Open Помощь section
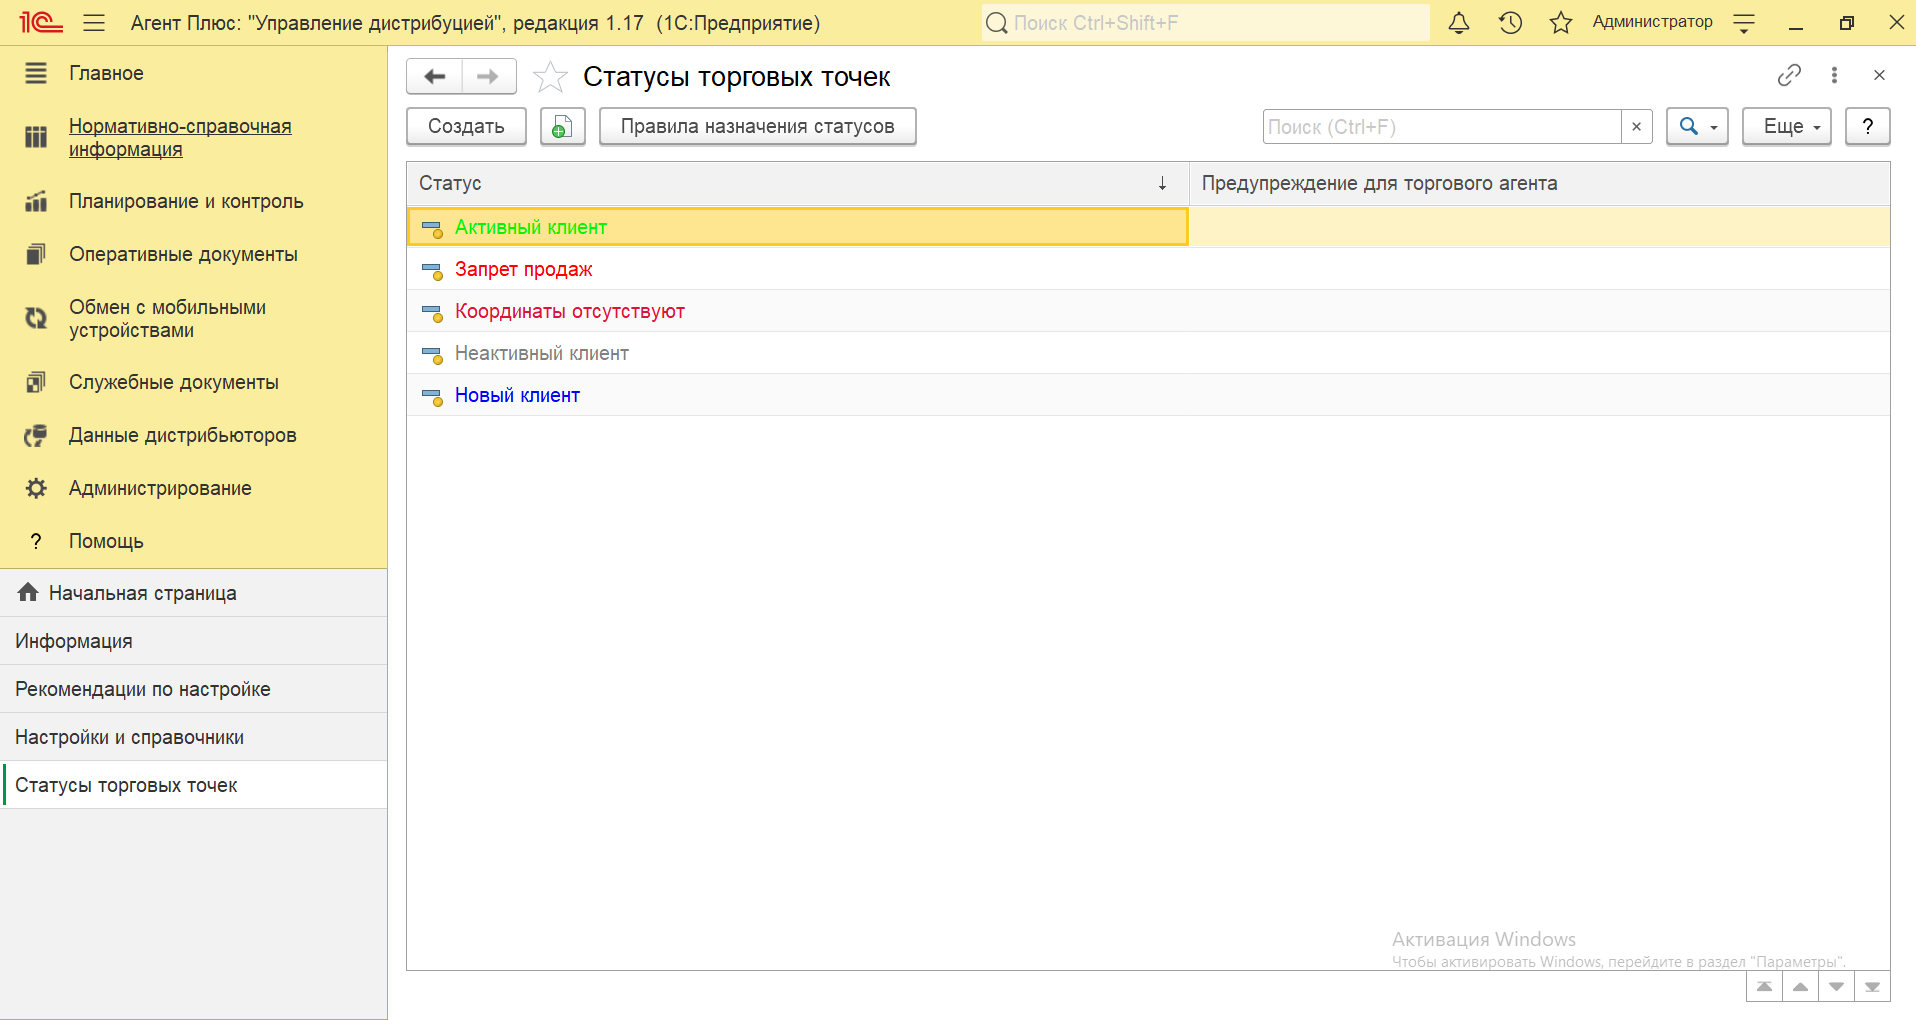The image size is (1916, 1020). coord(193,541)
